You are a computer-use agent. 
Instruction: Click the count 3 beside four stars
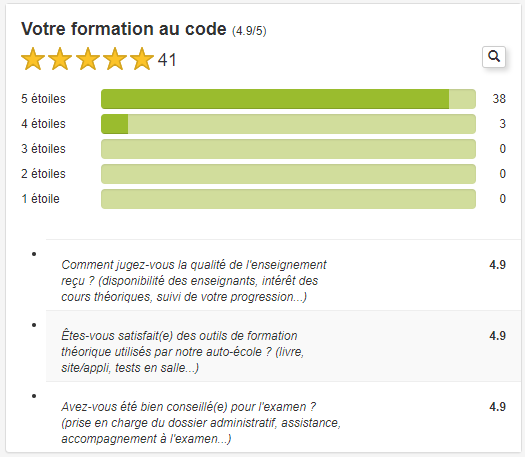[502, 124]
